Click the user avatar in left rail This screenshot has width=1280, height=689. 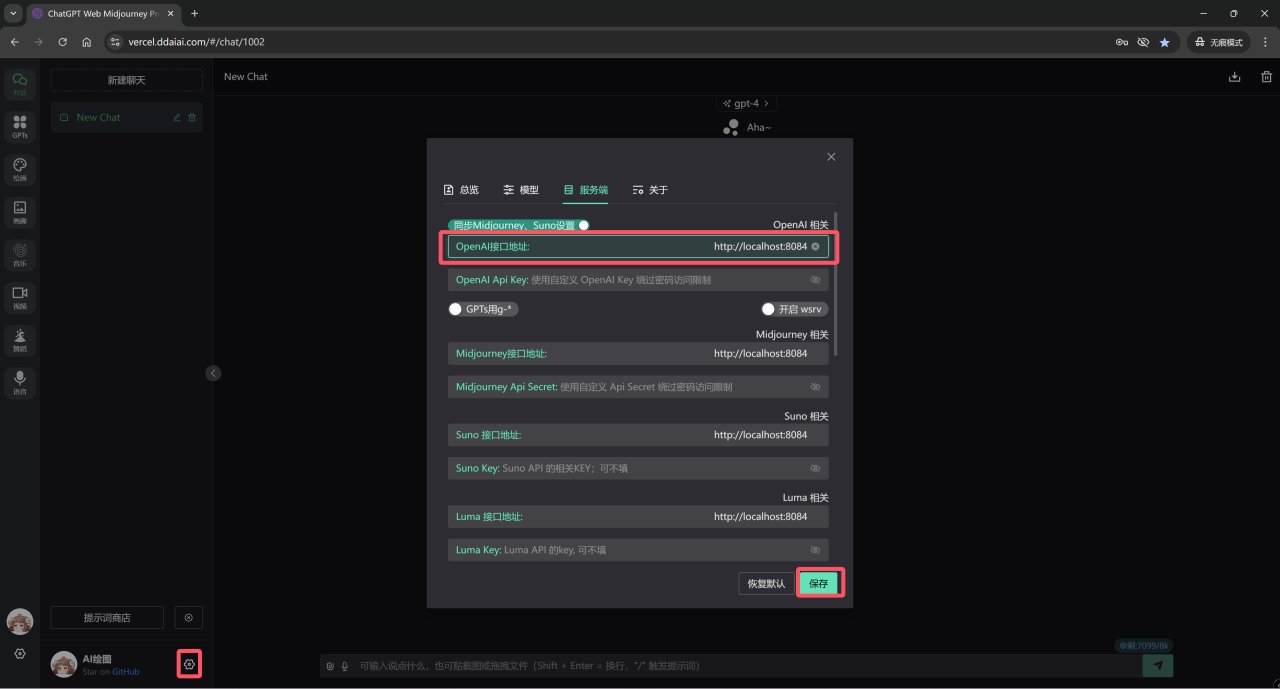pos(20,622)
